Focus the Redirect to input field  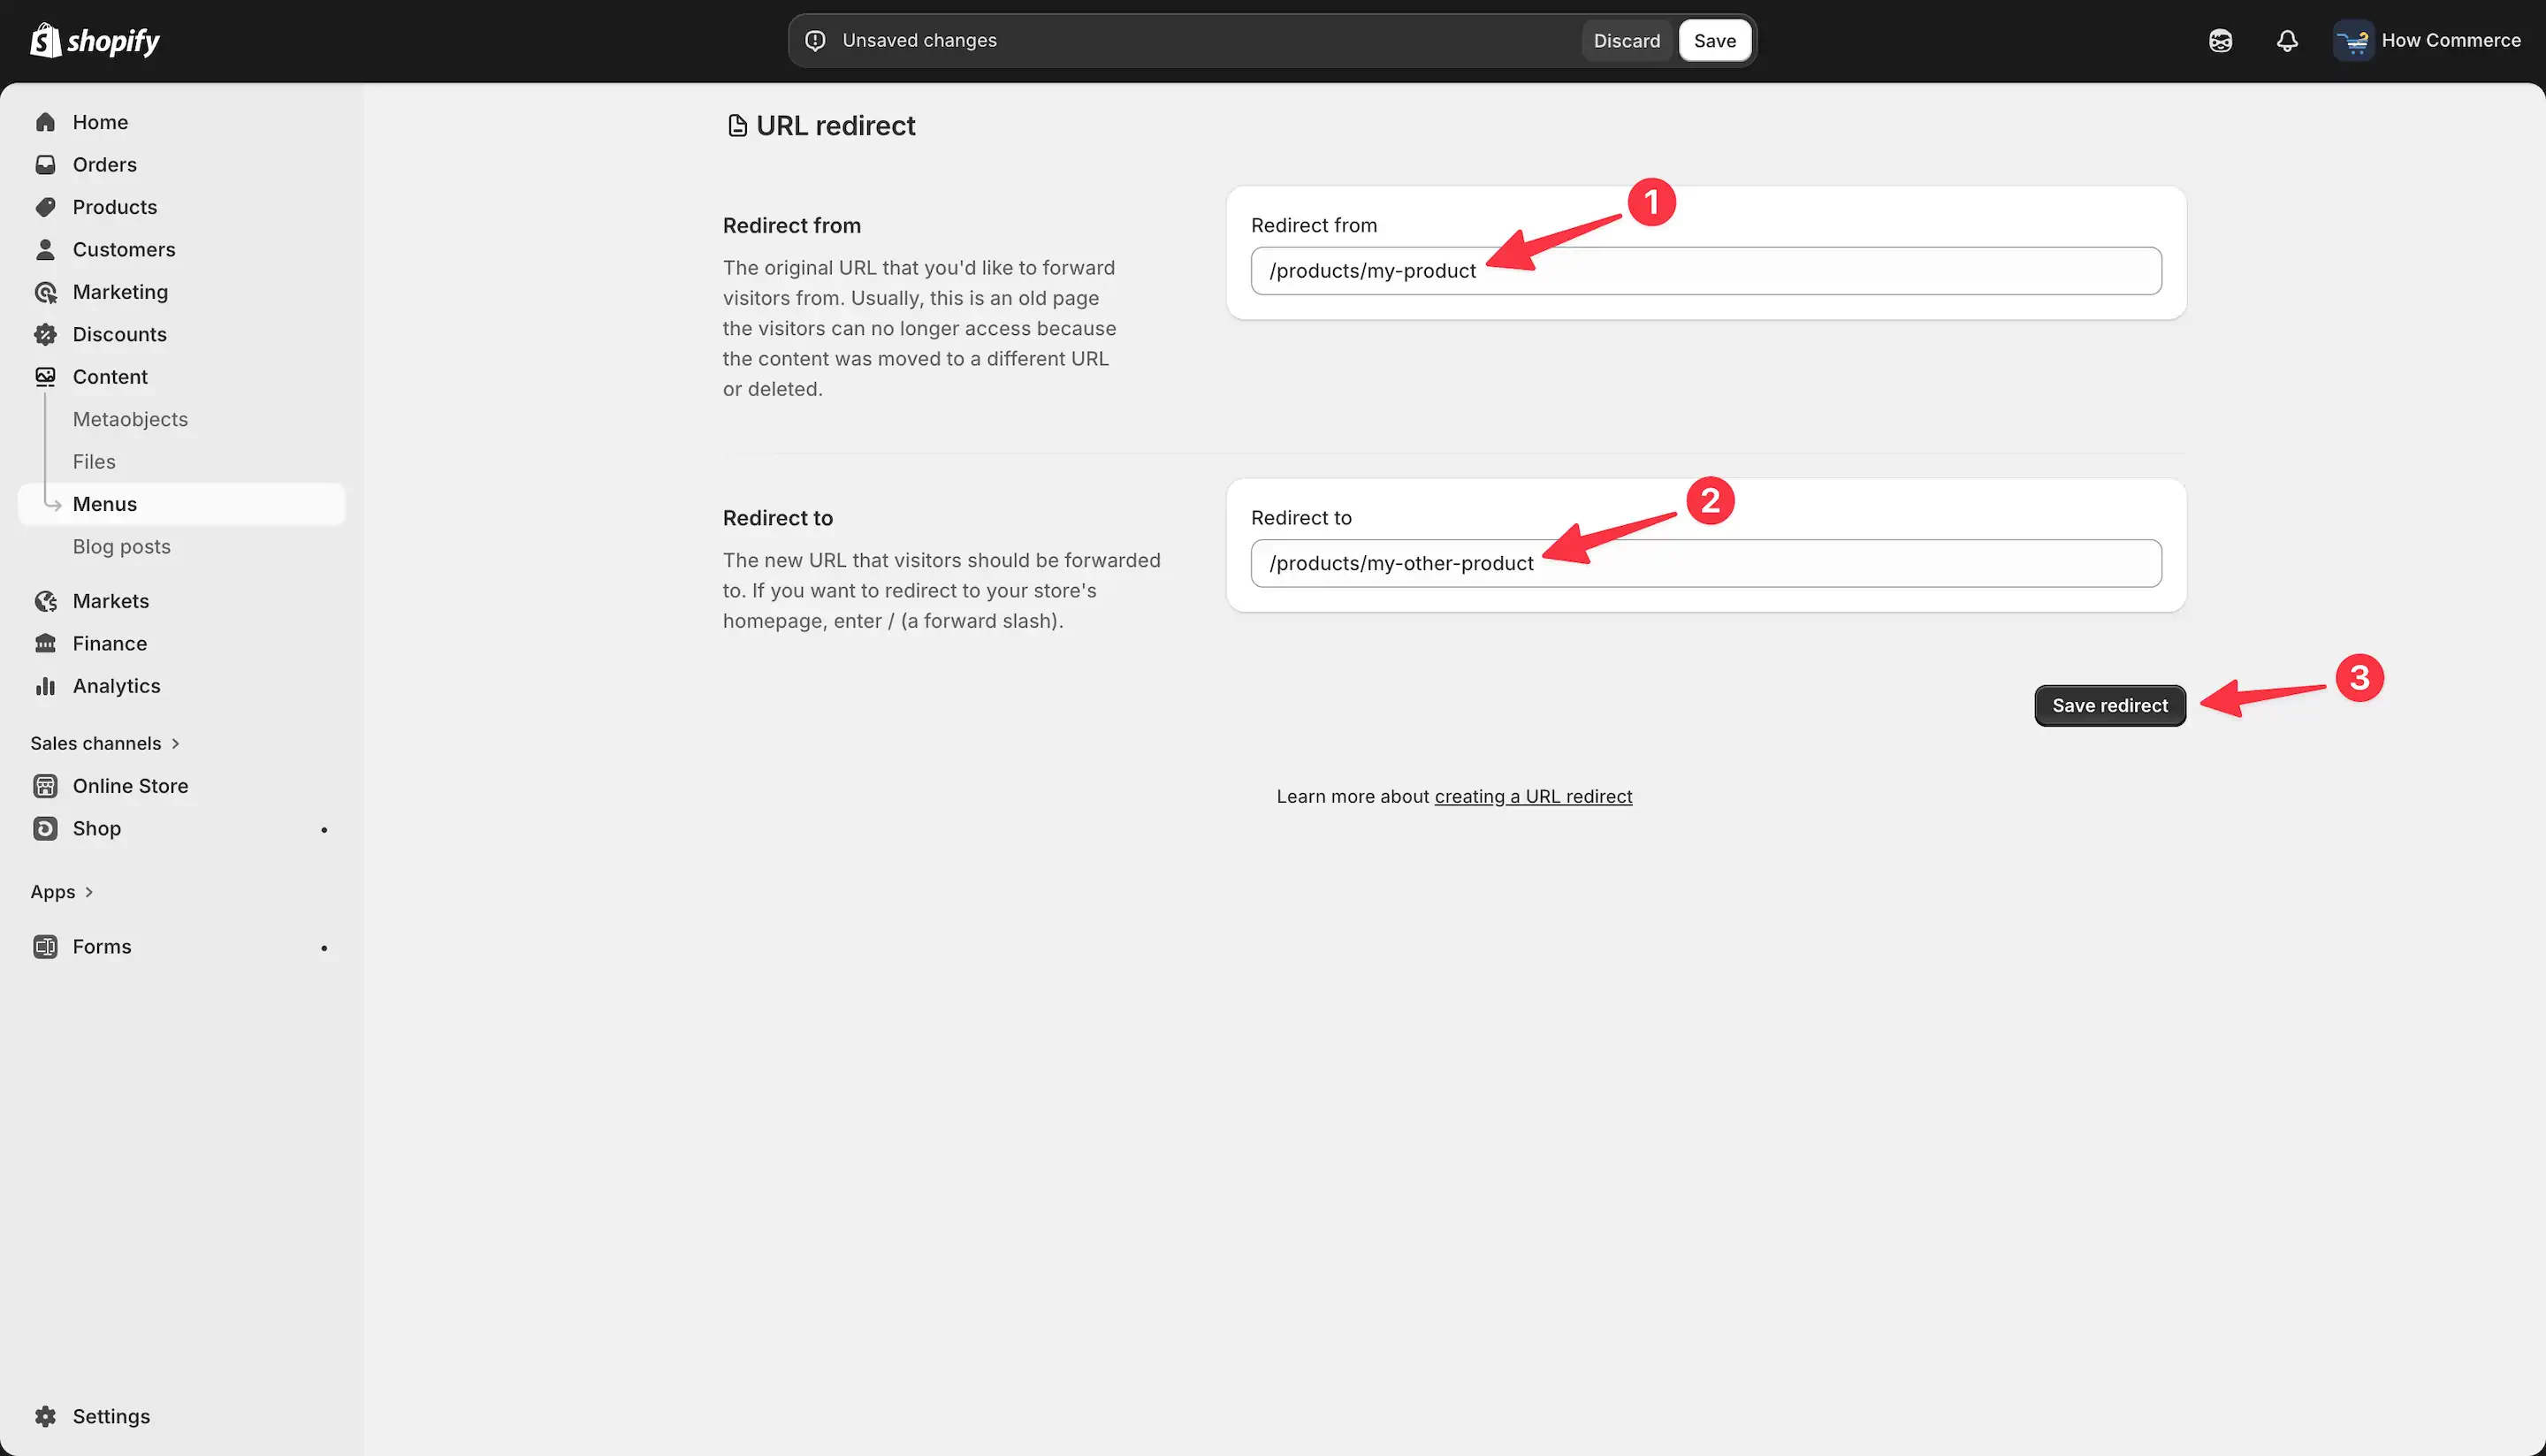pyautogui.click(x=1706, y=564)
